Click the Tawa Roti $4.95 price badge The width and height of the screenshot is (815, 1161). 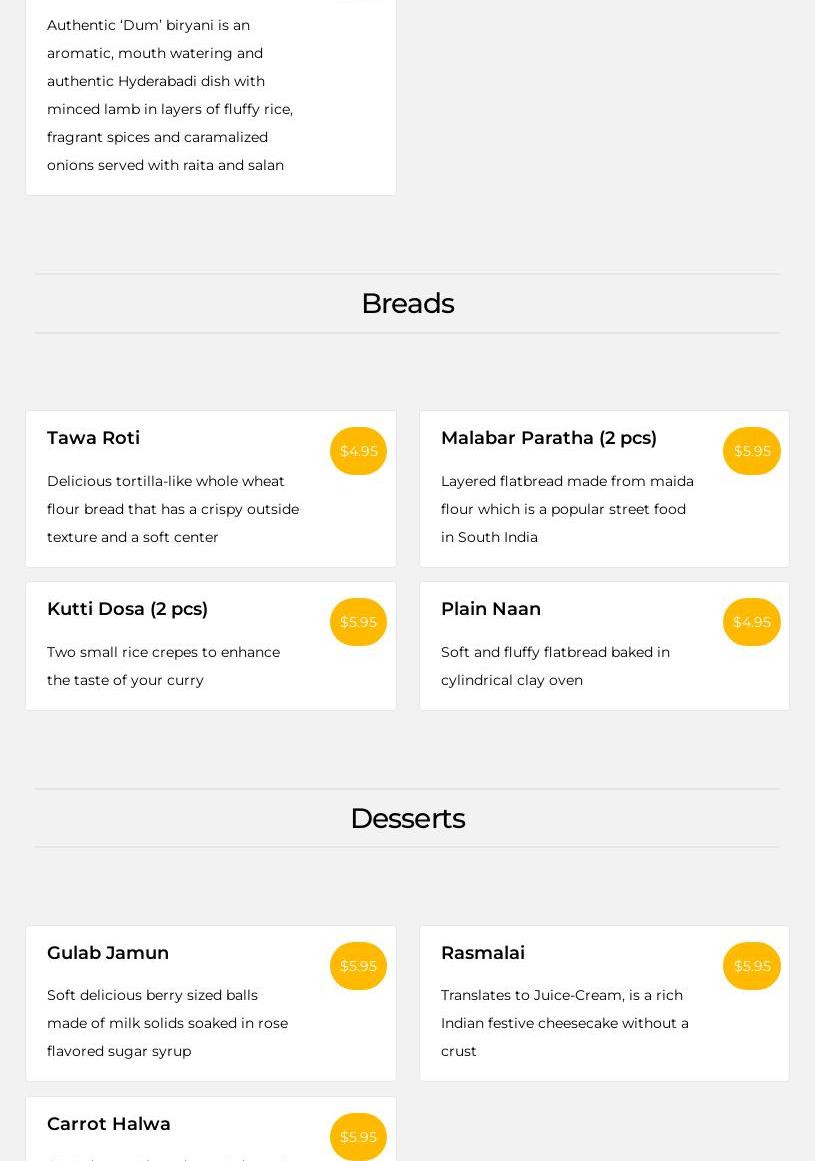358,451
